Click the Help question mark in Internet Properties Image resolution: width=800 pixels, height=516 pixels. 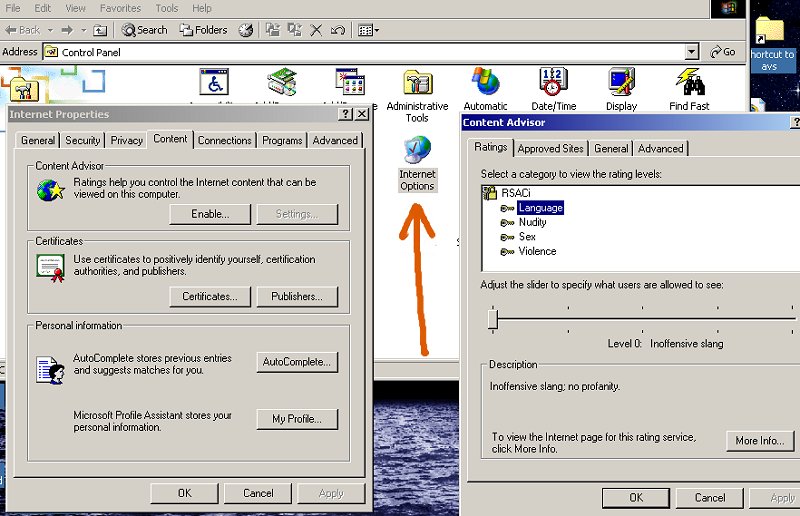click(345, 115)
